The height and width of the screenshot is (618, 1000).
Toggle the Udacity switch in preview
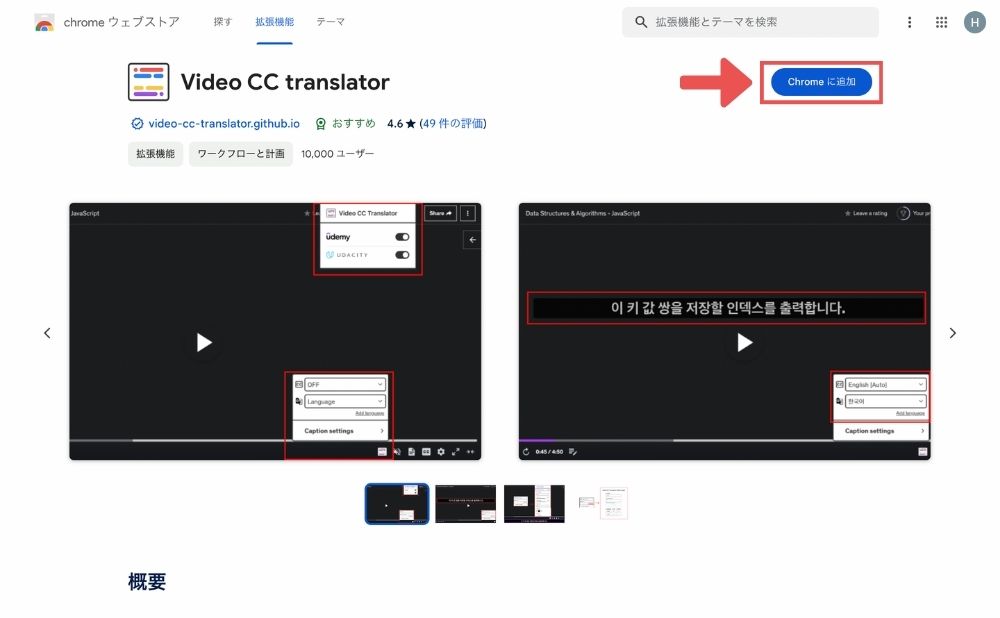tap(402, 254)
